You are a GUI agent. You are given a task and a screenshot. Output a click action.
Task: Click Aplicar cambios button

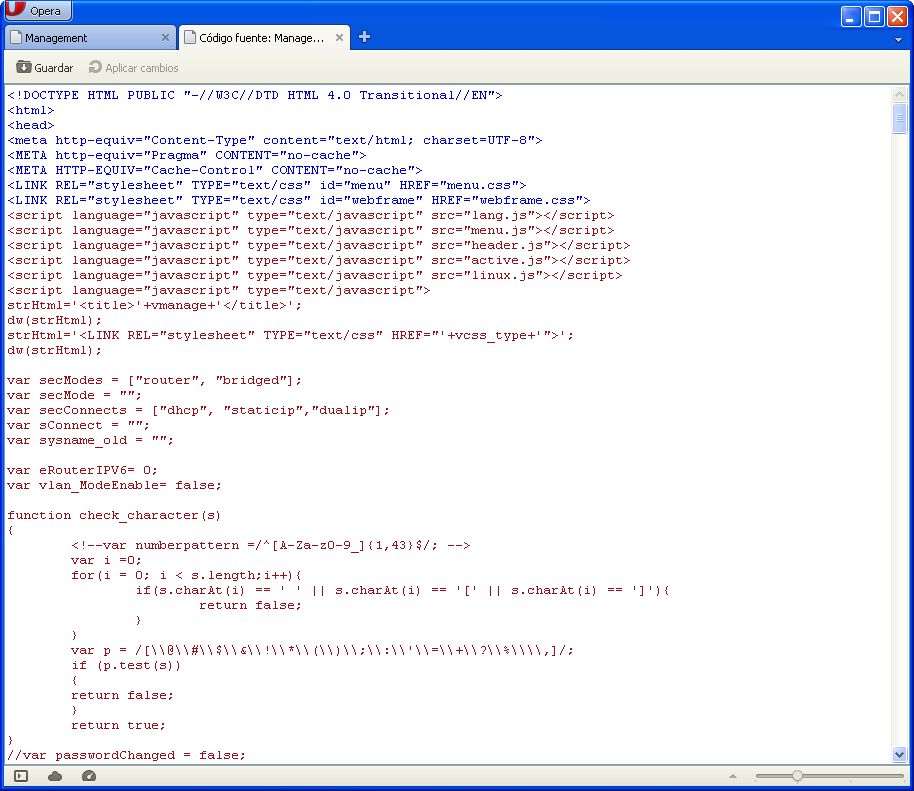[133, 68]
